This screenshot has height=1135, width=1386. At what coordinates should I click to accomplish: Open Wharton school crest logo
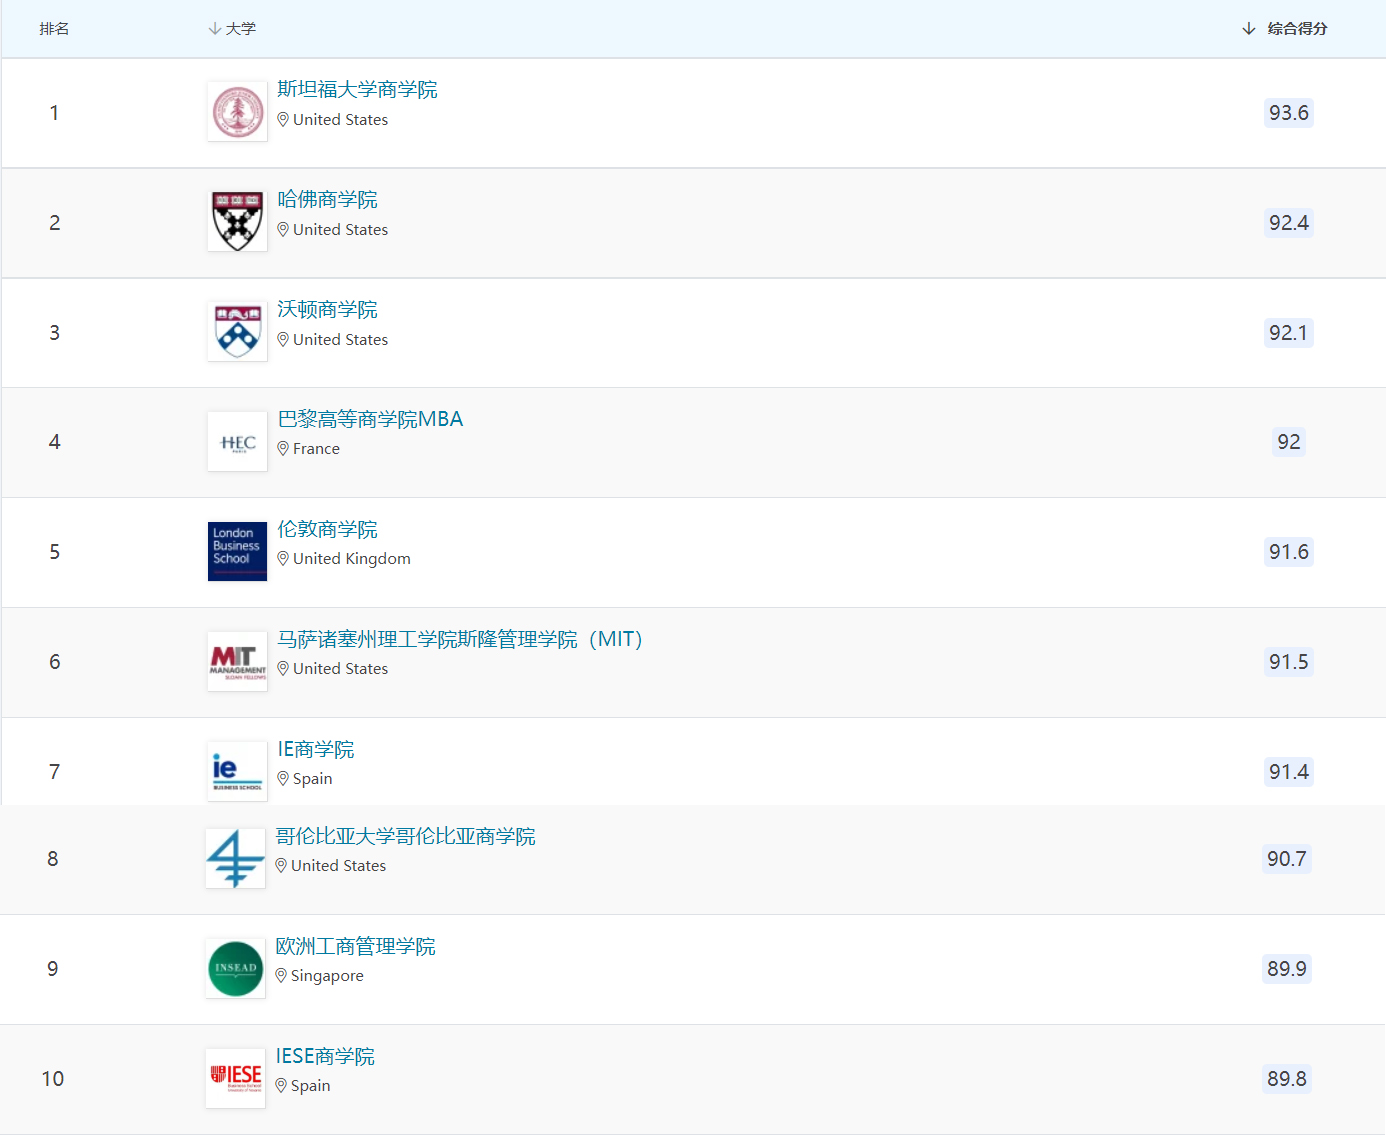coord(237,331)
